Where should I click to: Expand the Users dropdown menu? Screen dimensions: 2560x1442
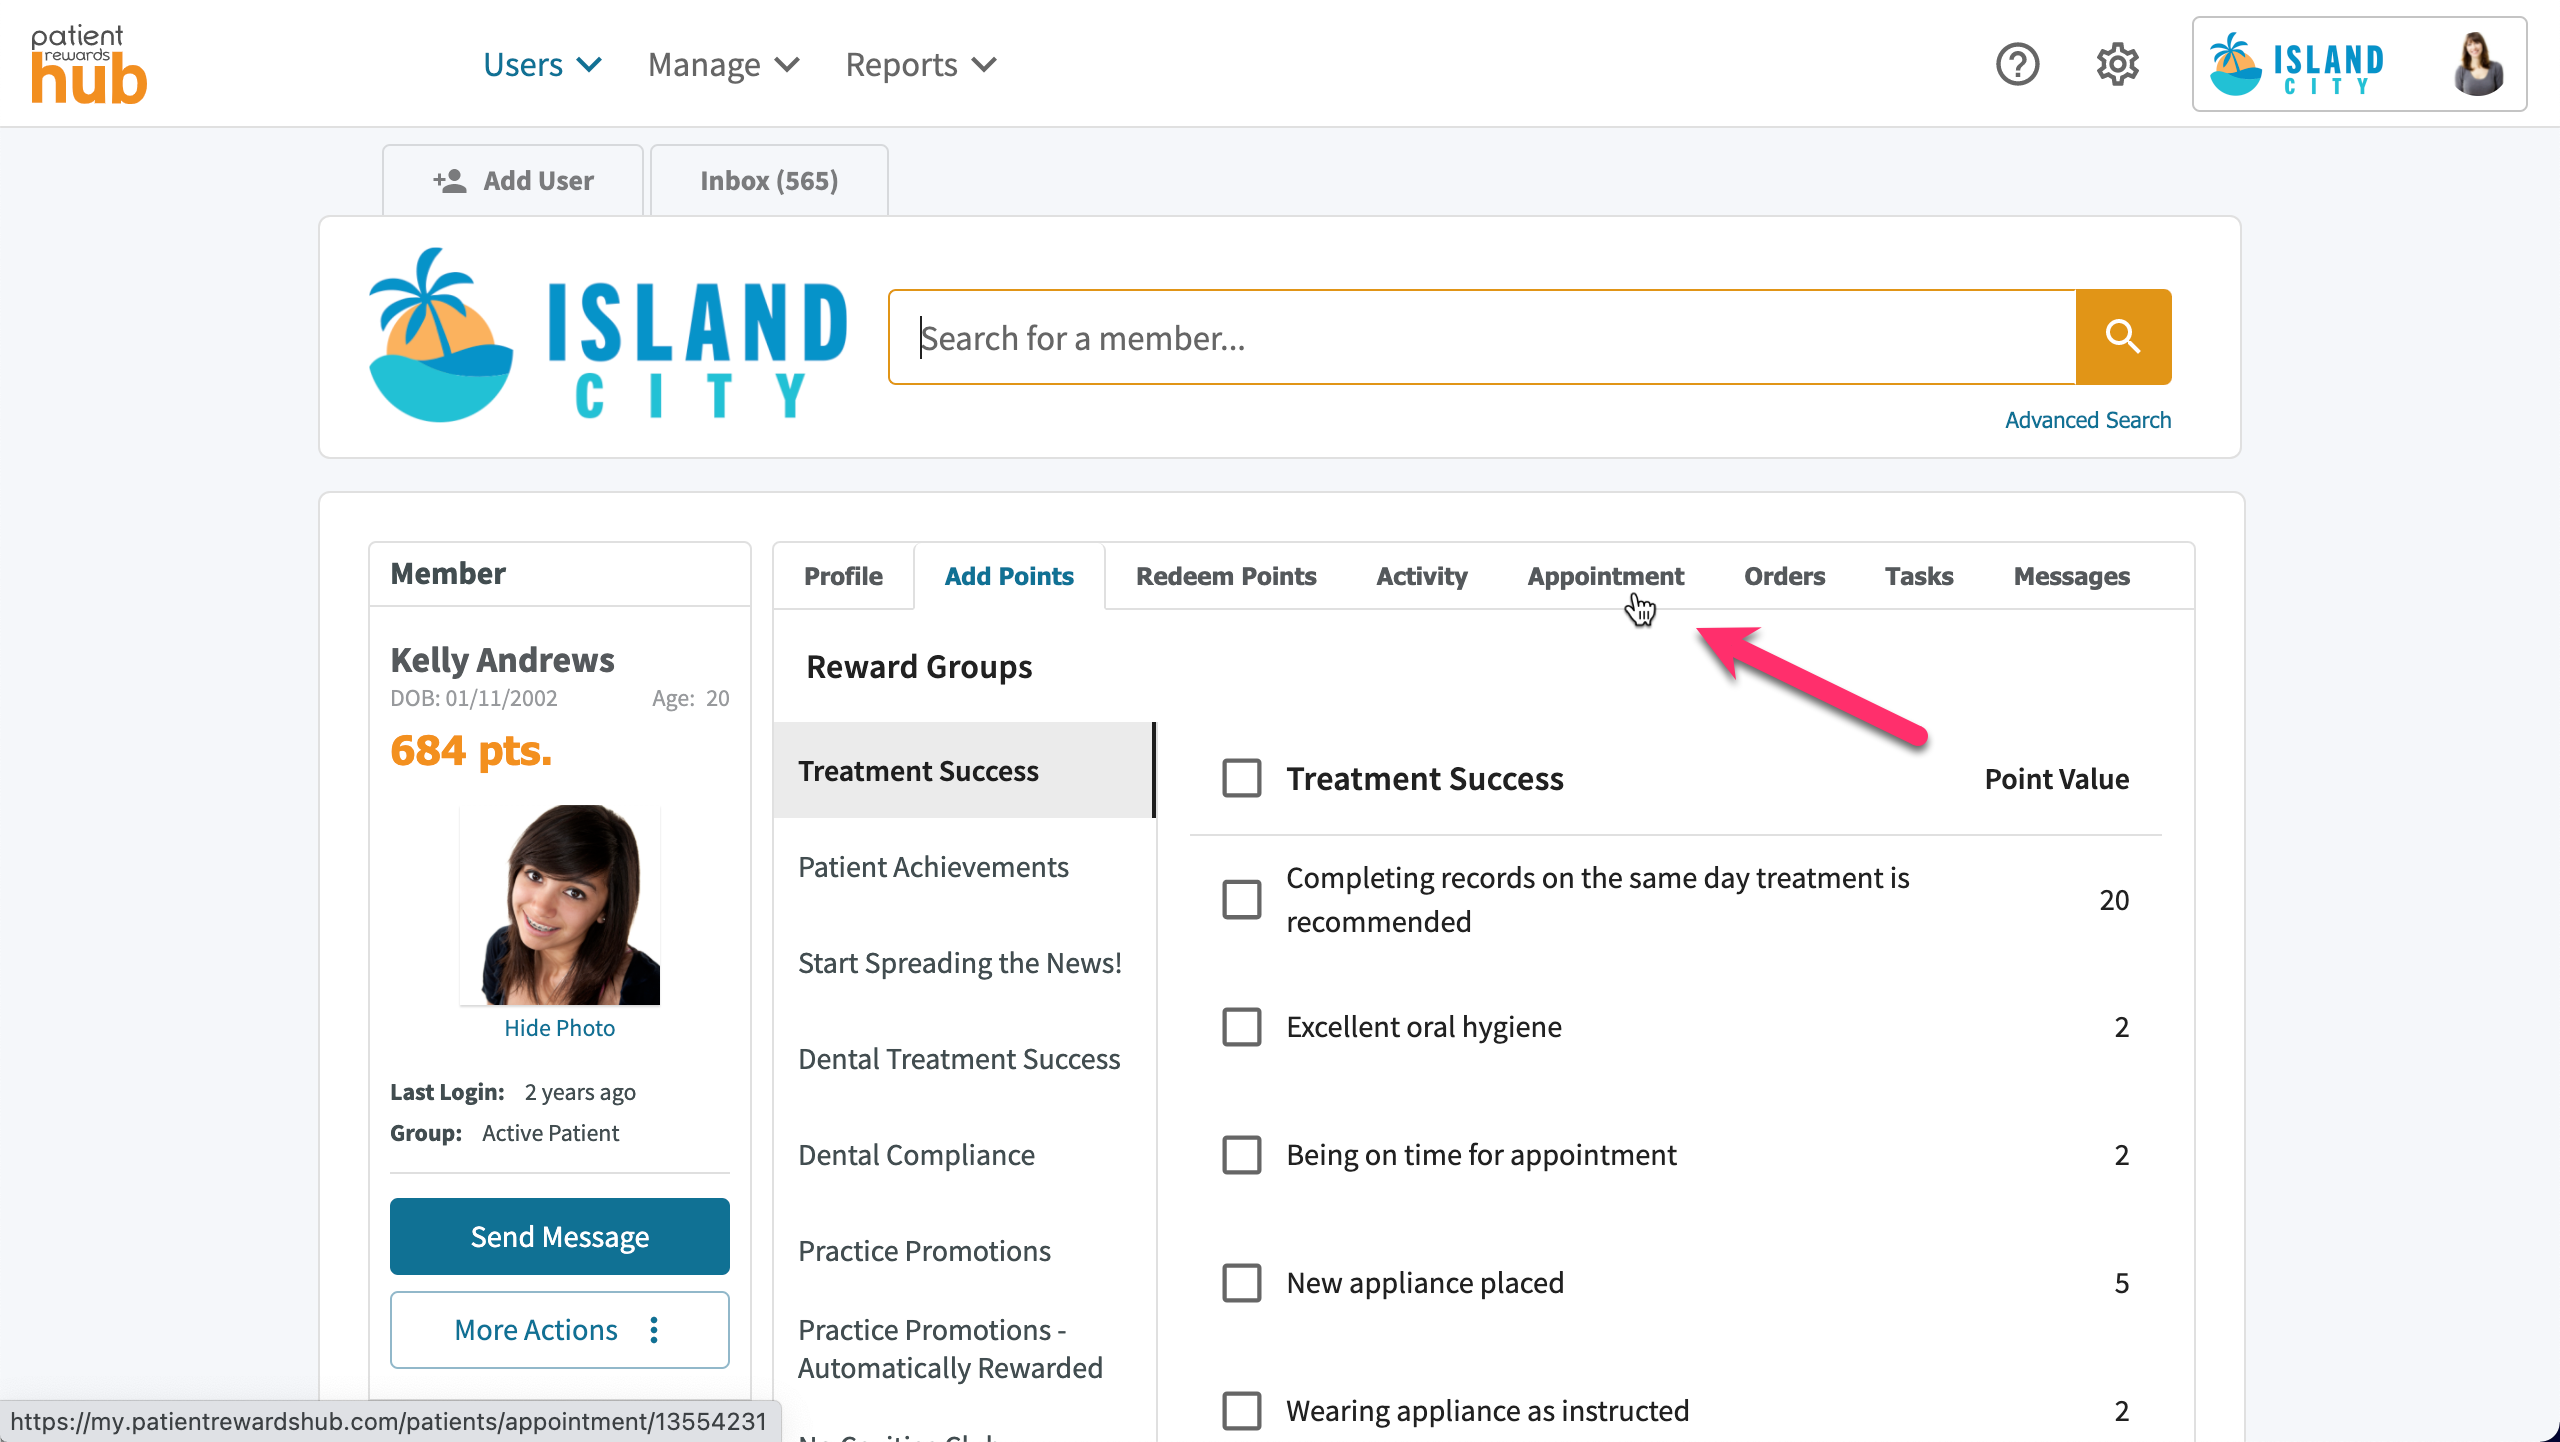pos(542,65)
